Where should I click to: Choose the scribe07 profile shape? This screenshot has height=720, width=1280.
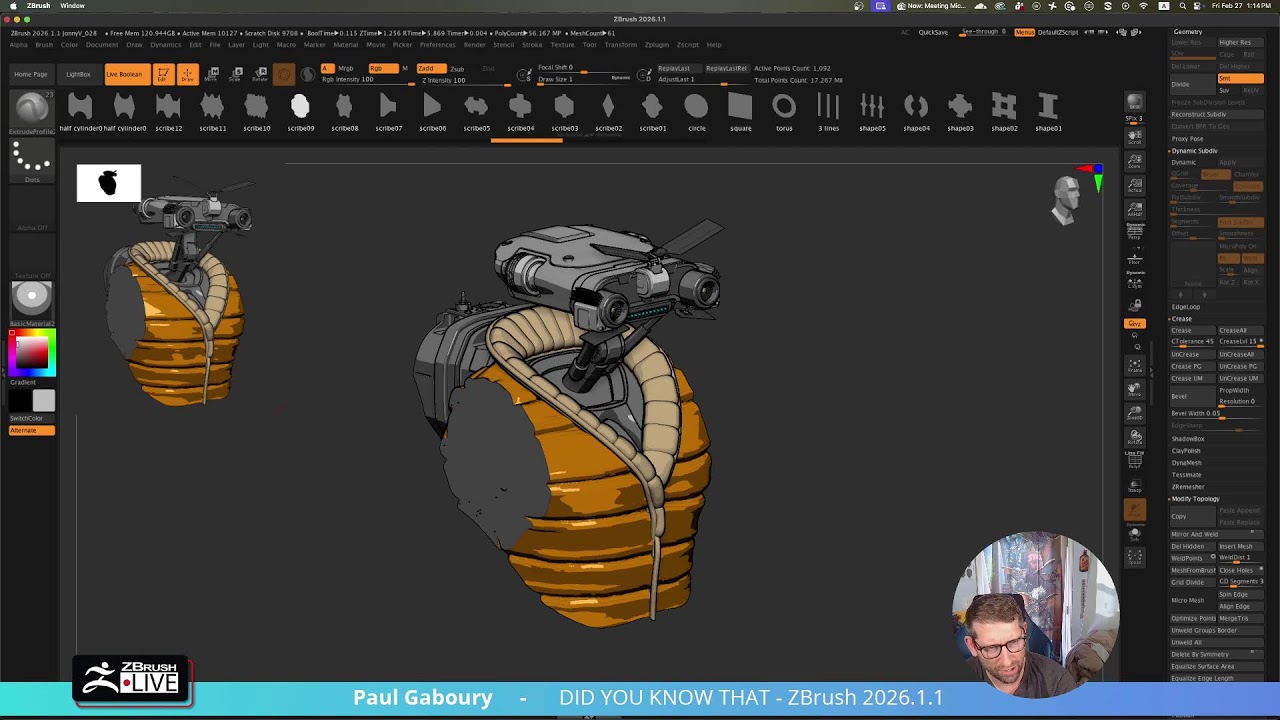pyautogui.click(x=388, y=111)
